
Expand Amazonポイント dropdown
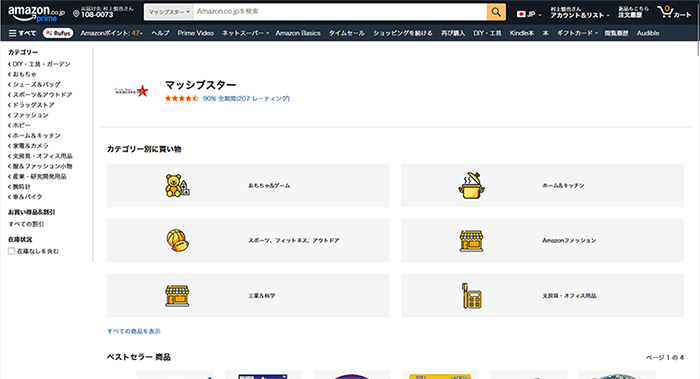[x=111, y=33]
